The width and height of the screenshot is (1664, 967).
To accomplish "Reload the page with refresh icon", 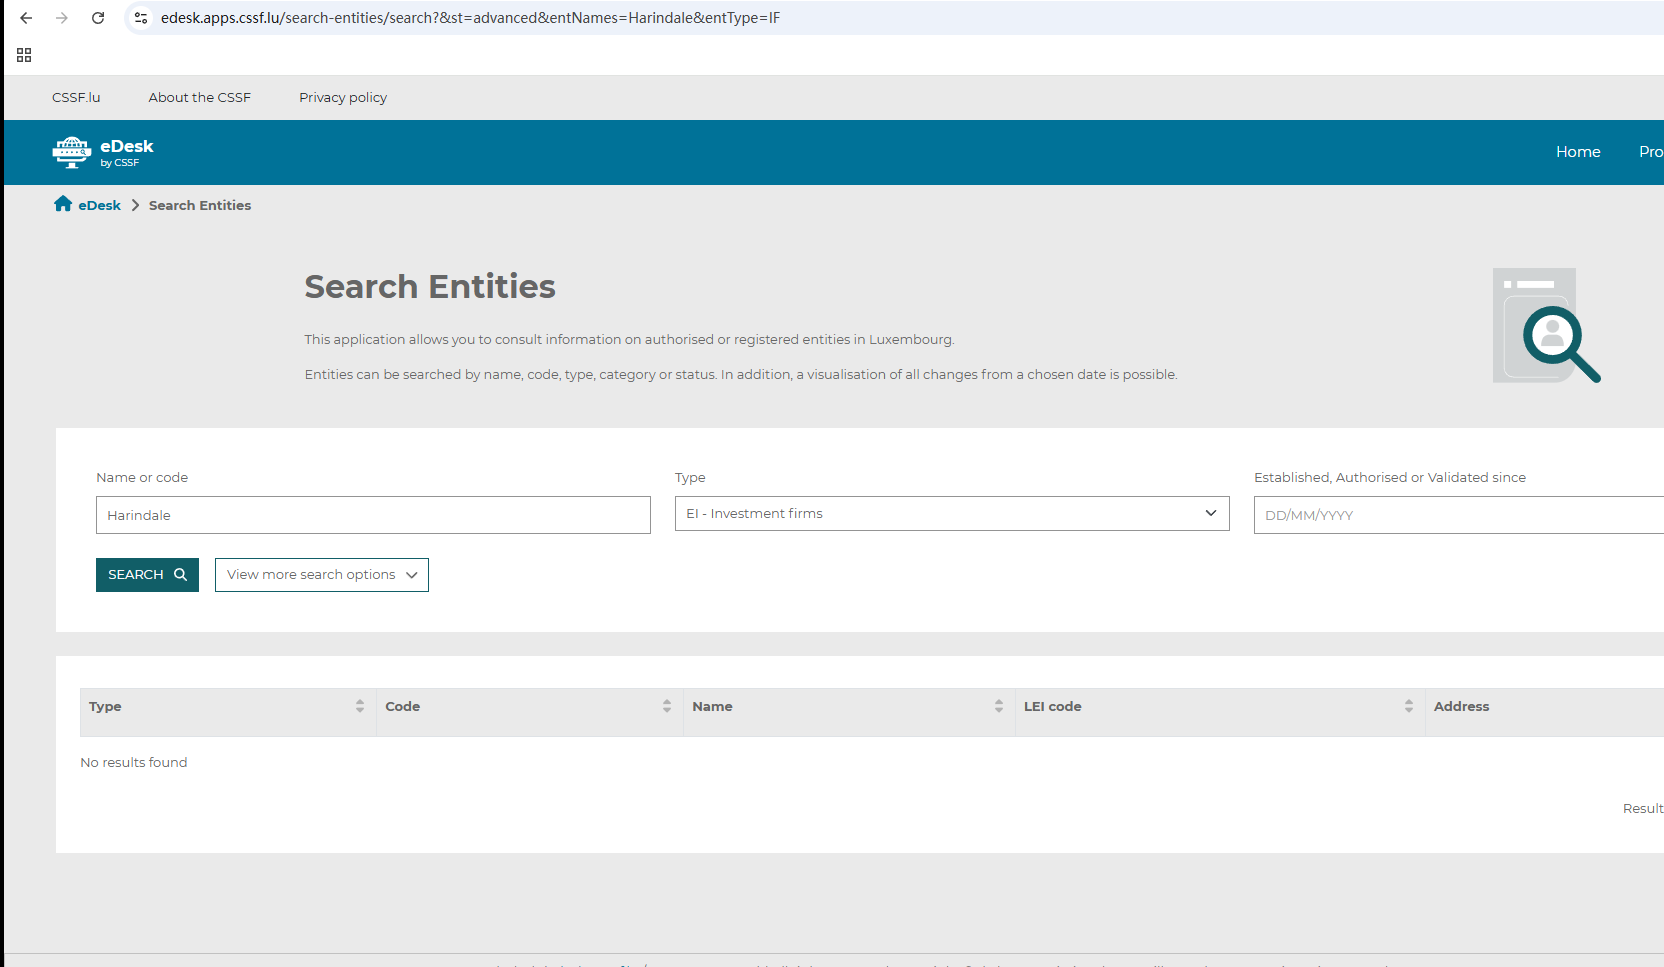I will (98, 18).
